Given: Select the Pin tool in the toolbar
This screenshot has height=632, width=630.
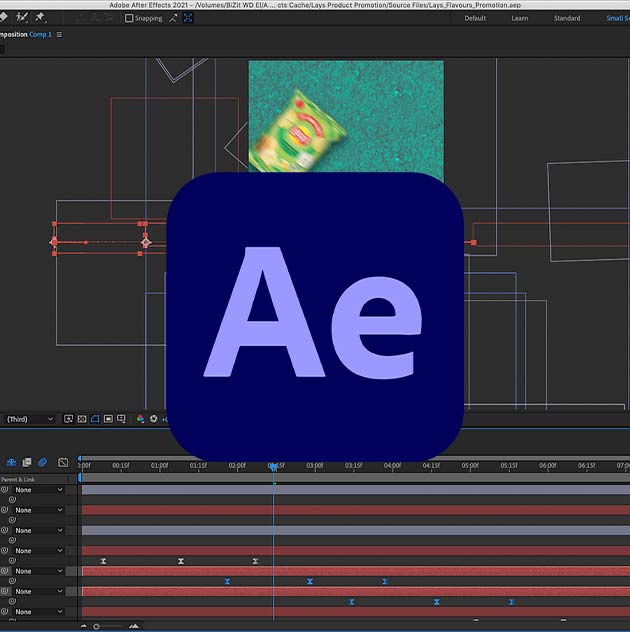Looking at the screenshot, I should pyautogui.click(x=40, y=18).
